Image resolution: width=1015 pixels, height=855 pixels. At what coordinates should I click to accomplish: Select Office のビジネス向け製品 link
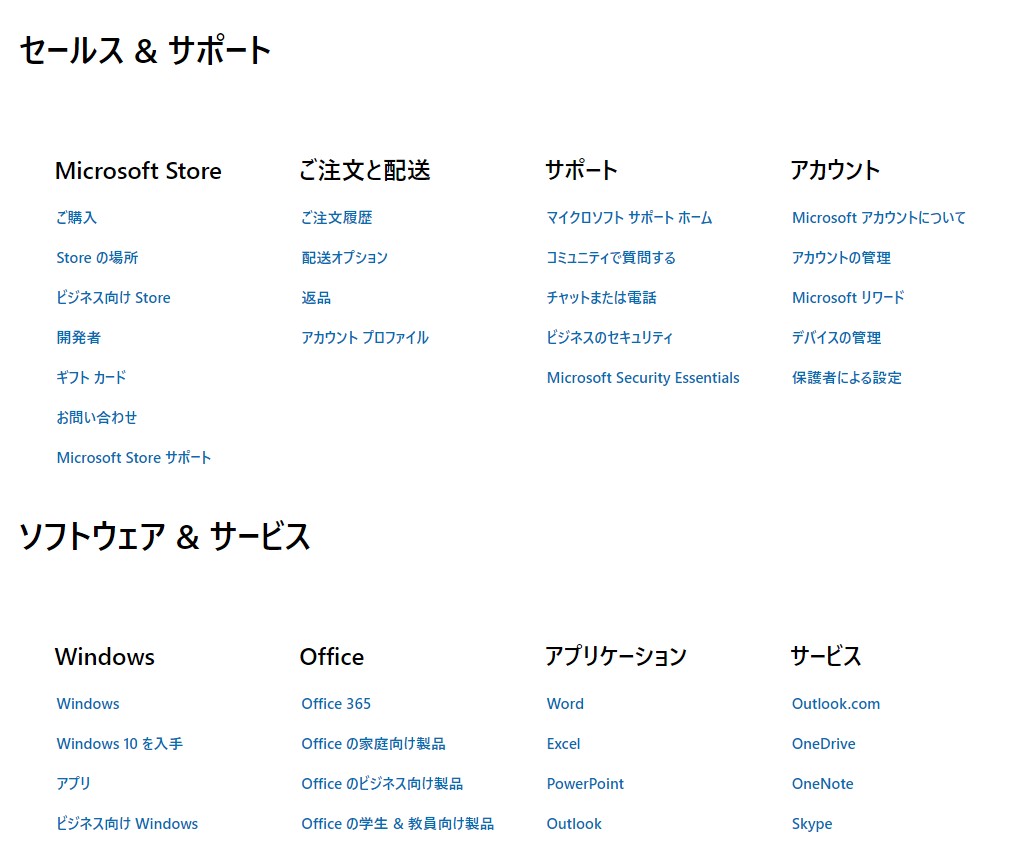pyautogui.click(x=382, y=783)
